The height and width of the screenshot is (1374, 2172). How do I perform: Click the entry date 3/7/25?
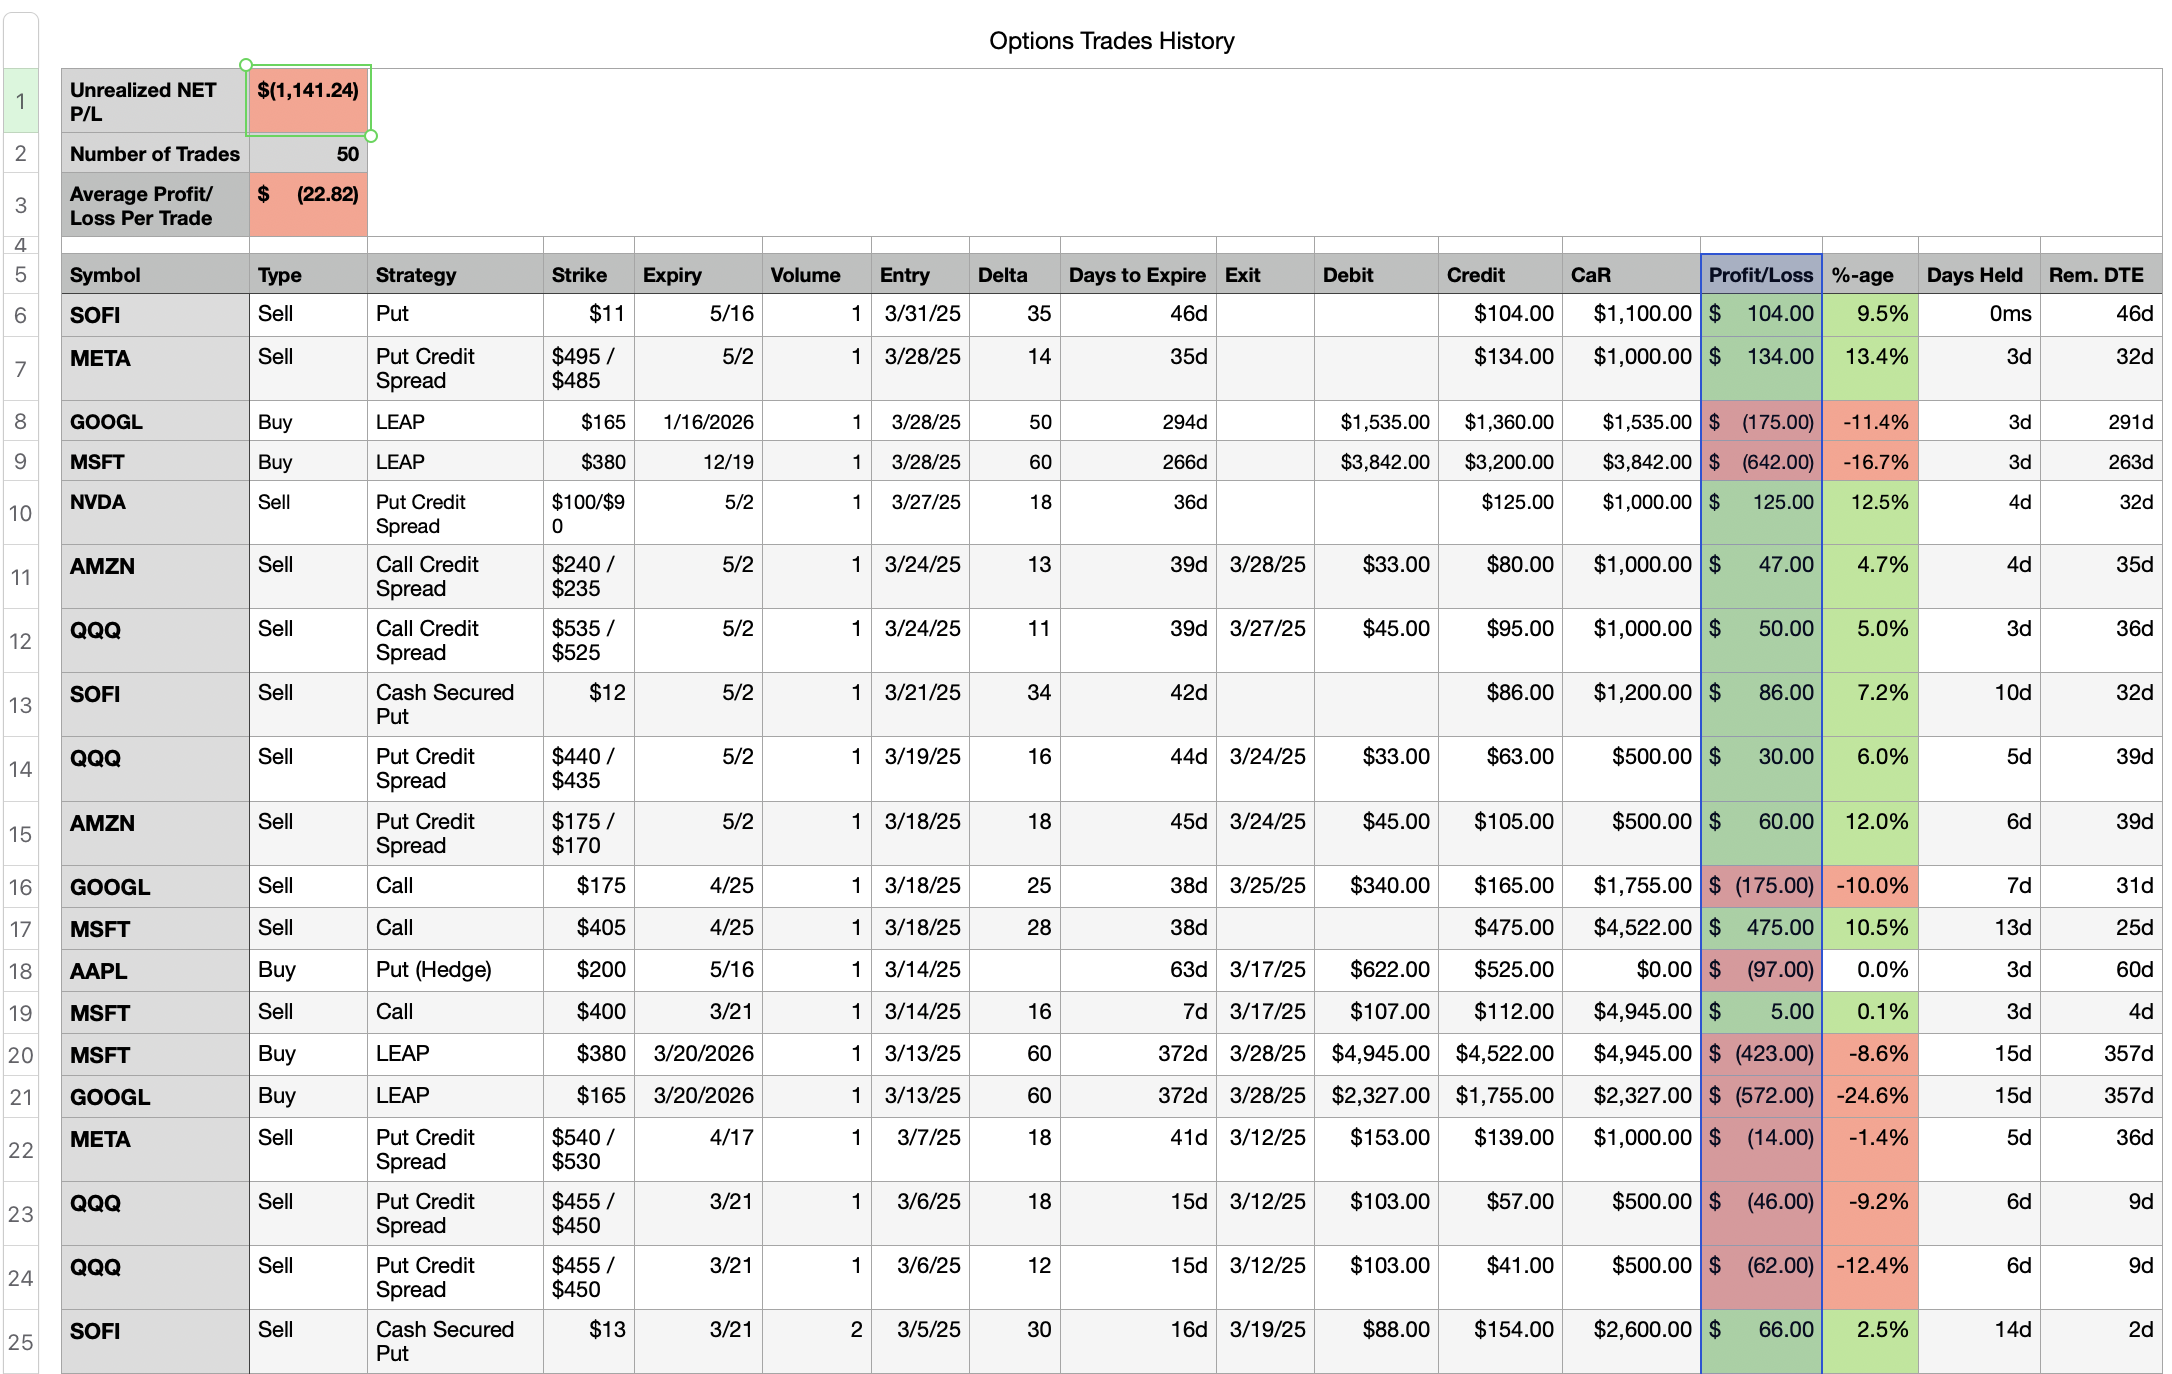pos(920,1150)
